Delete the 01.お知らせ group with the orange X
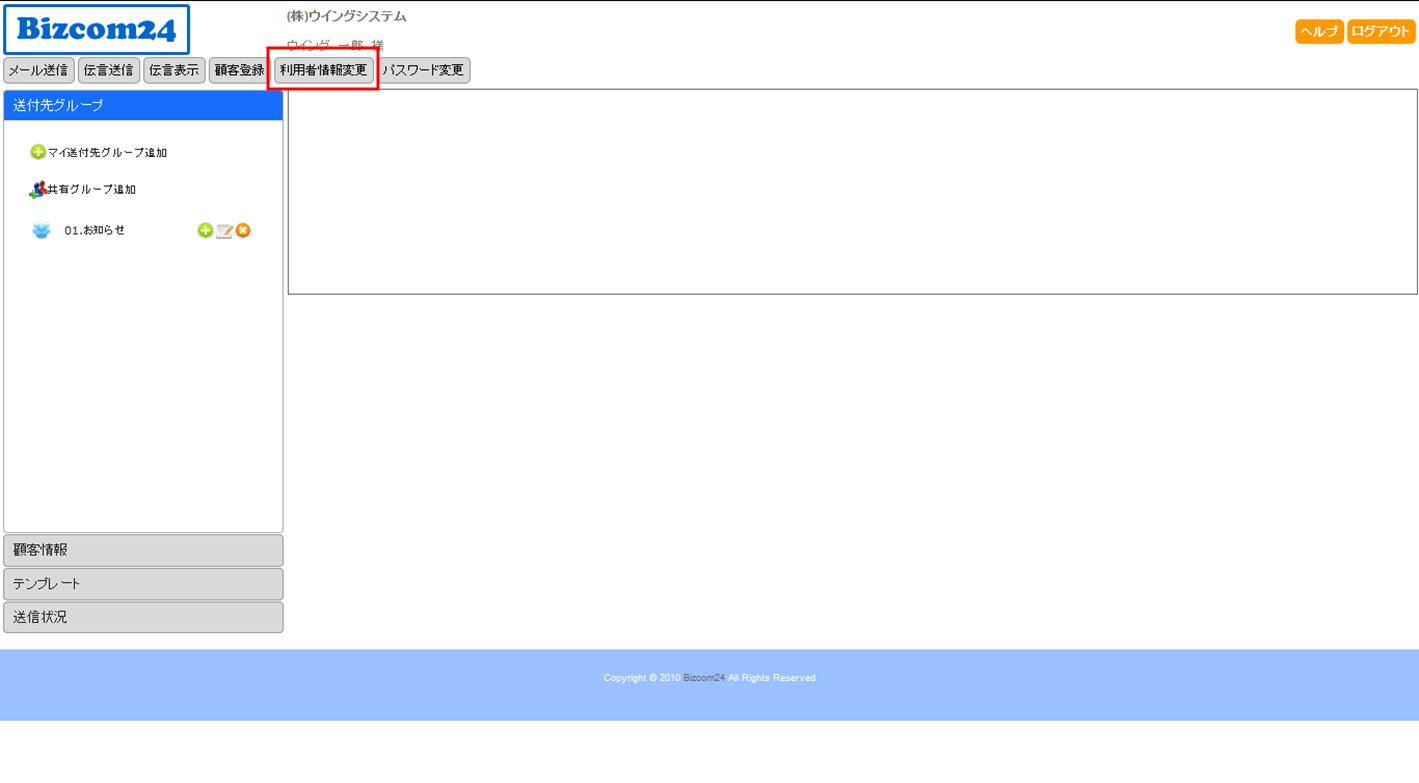Image resolution: width=1419 pixels, height=783 pixels. tap(243, 231)
